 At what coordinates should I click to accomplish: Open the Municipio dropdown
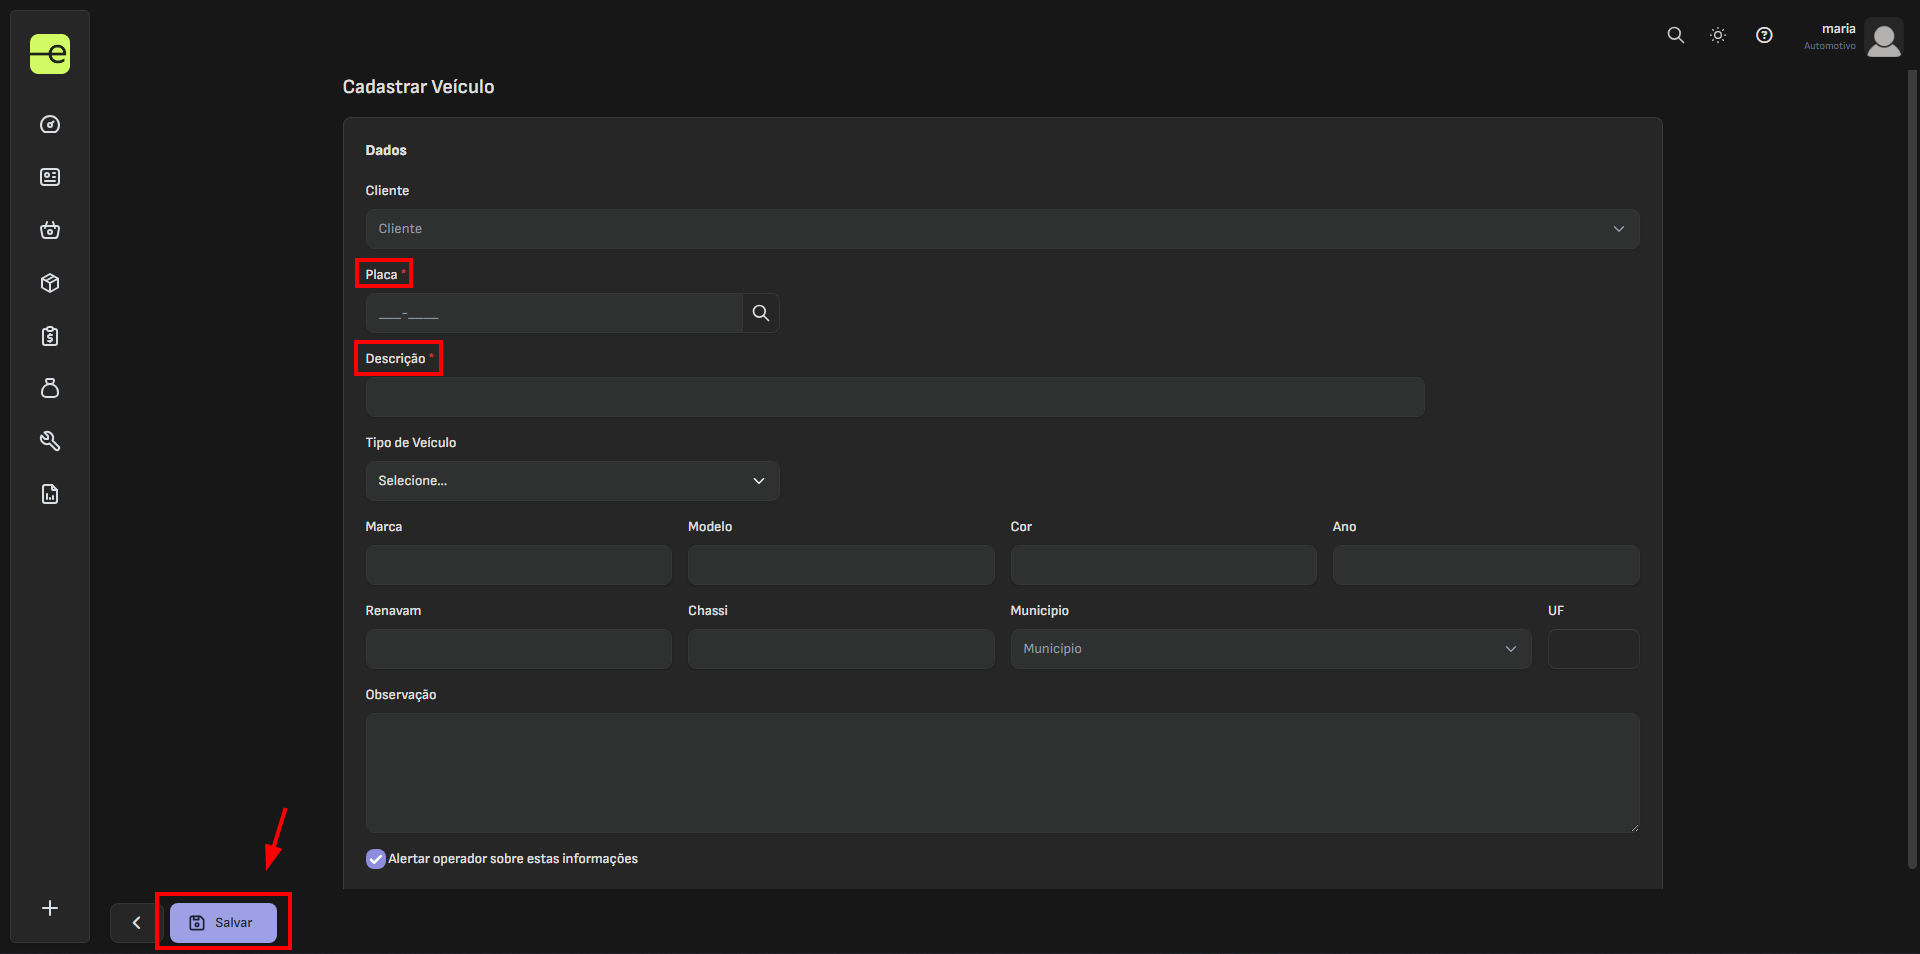pos(1270,649)
